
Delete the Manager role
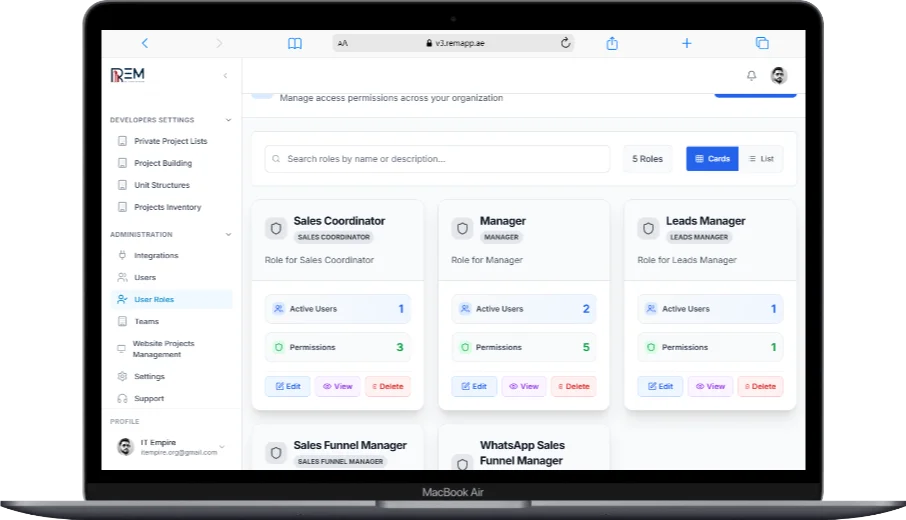tap(574, 387)
